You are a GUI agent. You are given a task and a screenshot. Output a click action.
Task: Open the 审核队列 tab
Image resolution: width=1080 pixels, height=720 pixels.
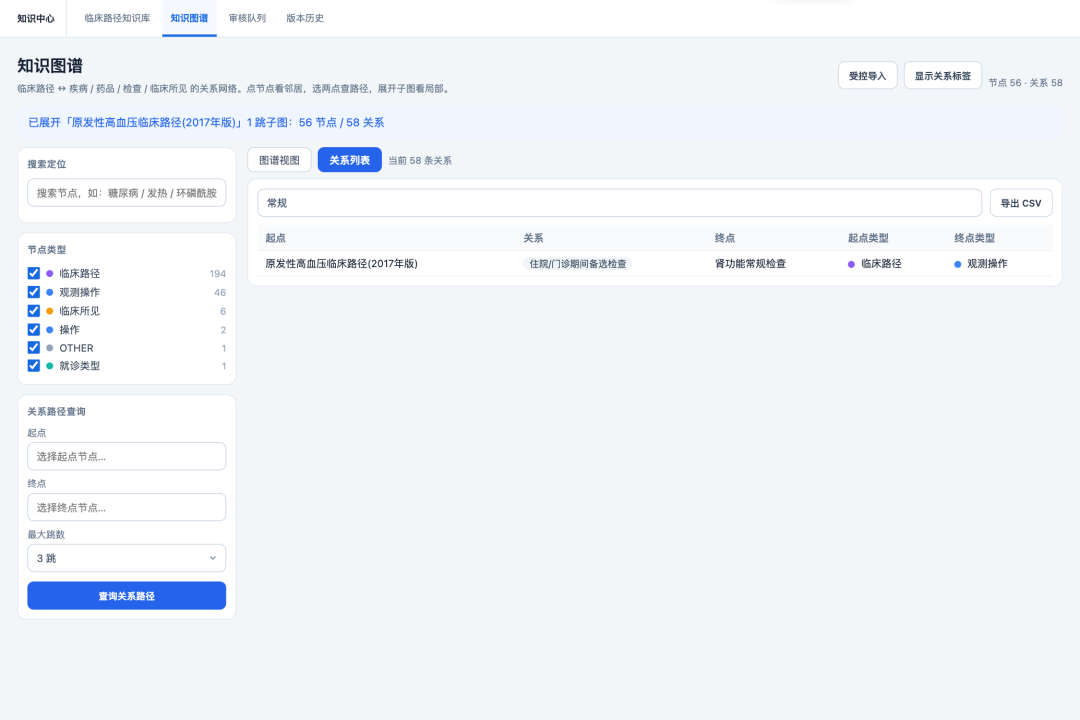tap(247, 19)
